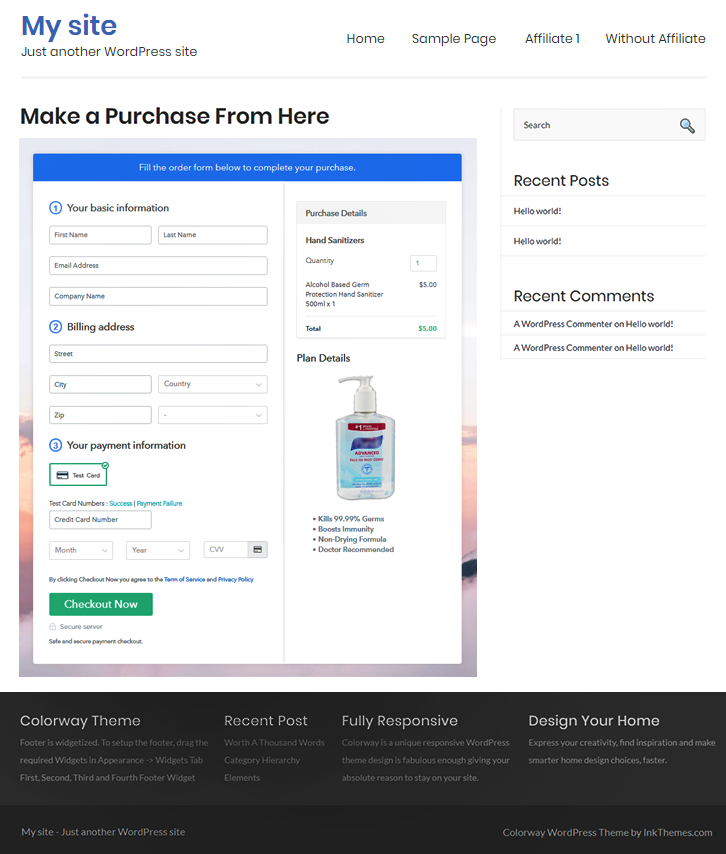Click the search magnifier icon
Screen dimensions: 726x854
coord(686,125)
